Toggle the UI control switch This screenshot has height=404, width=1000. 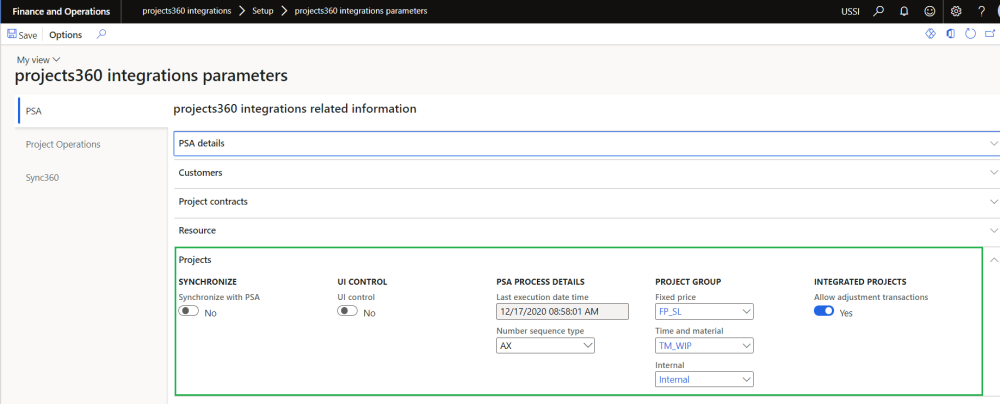pos(348,312)
